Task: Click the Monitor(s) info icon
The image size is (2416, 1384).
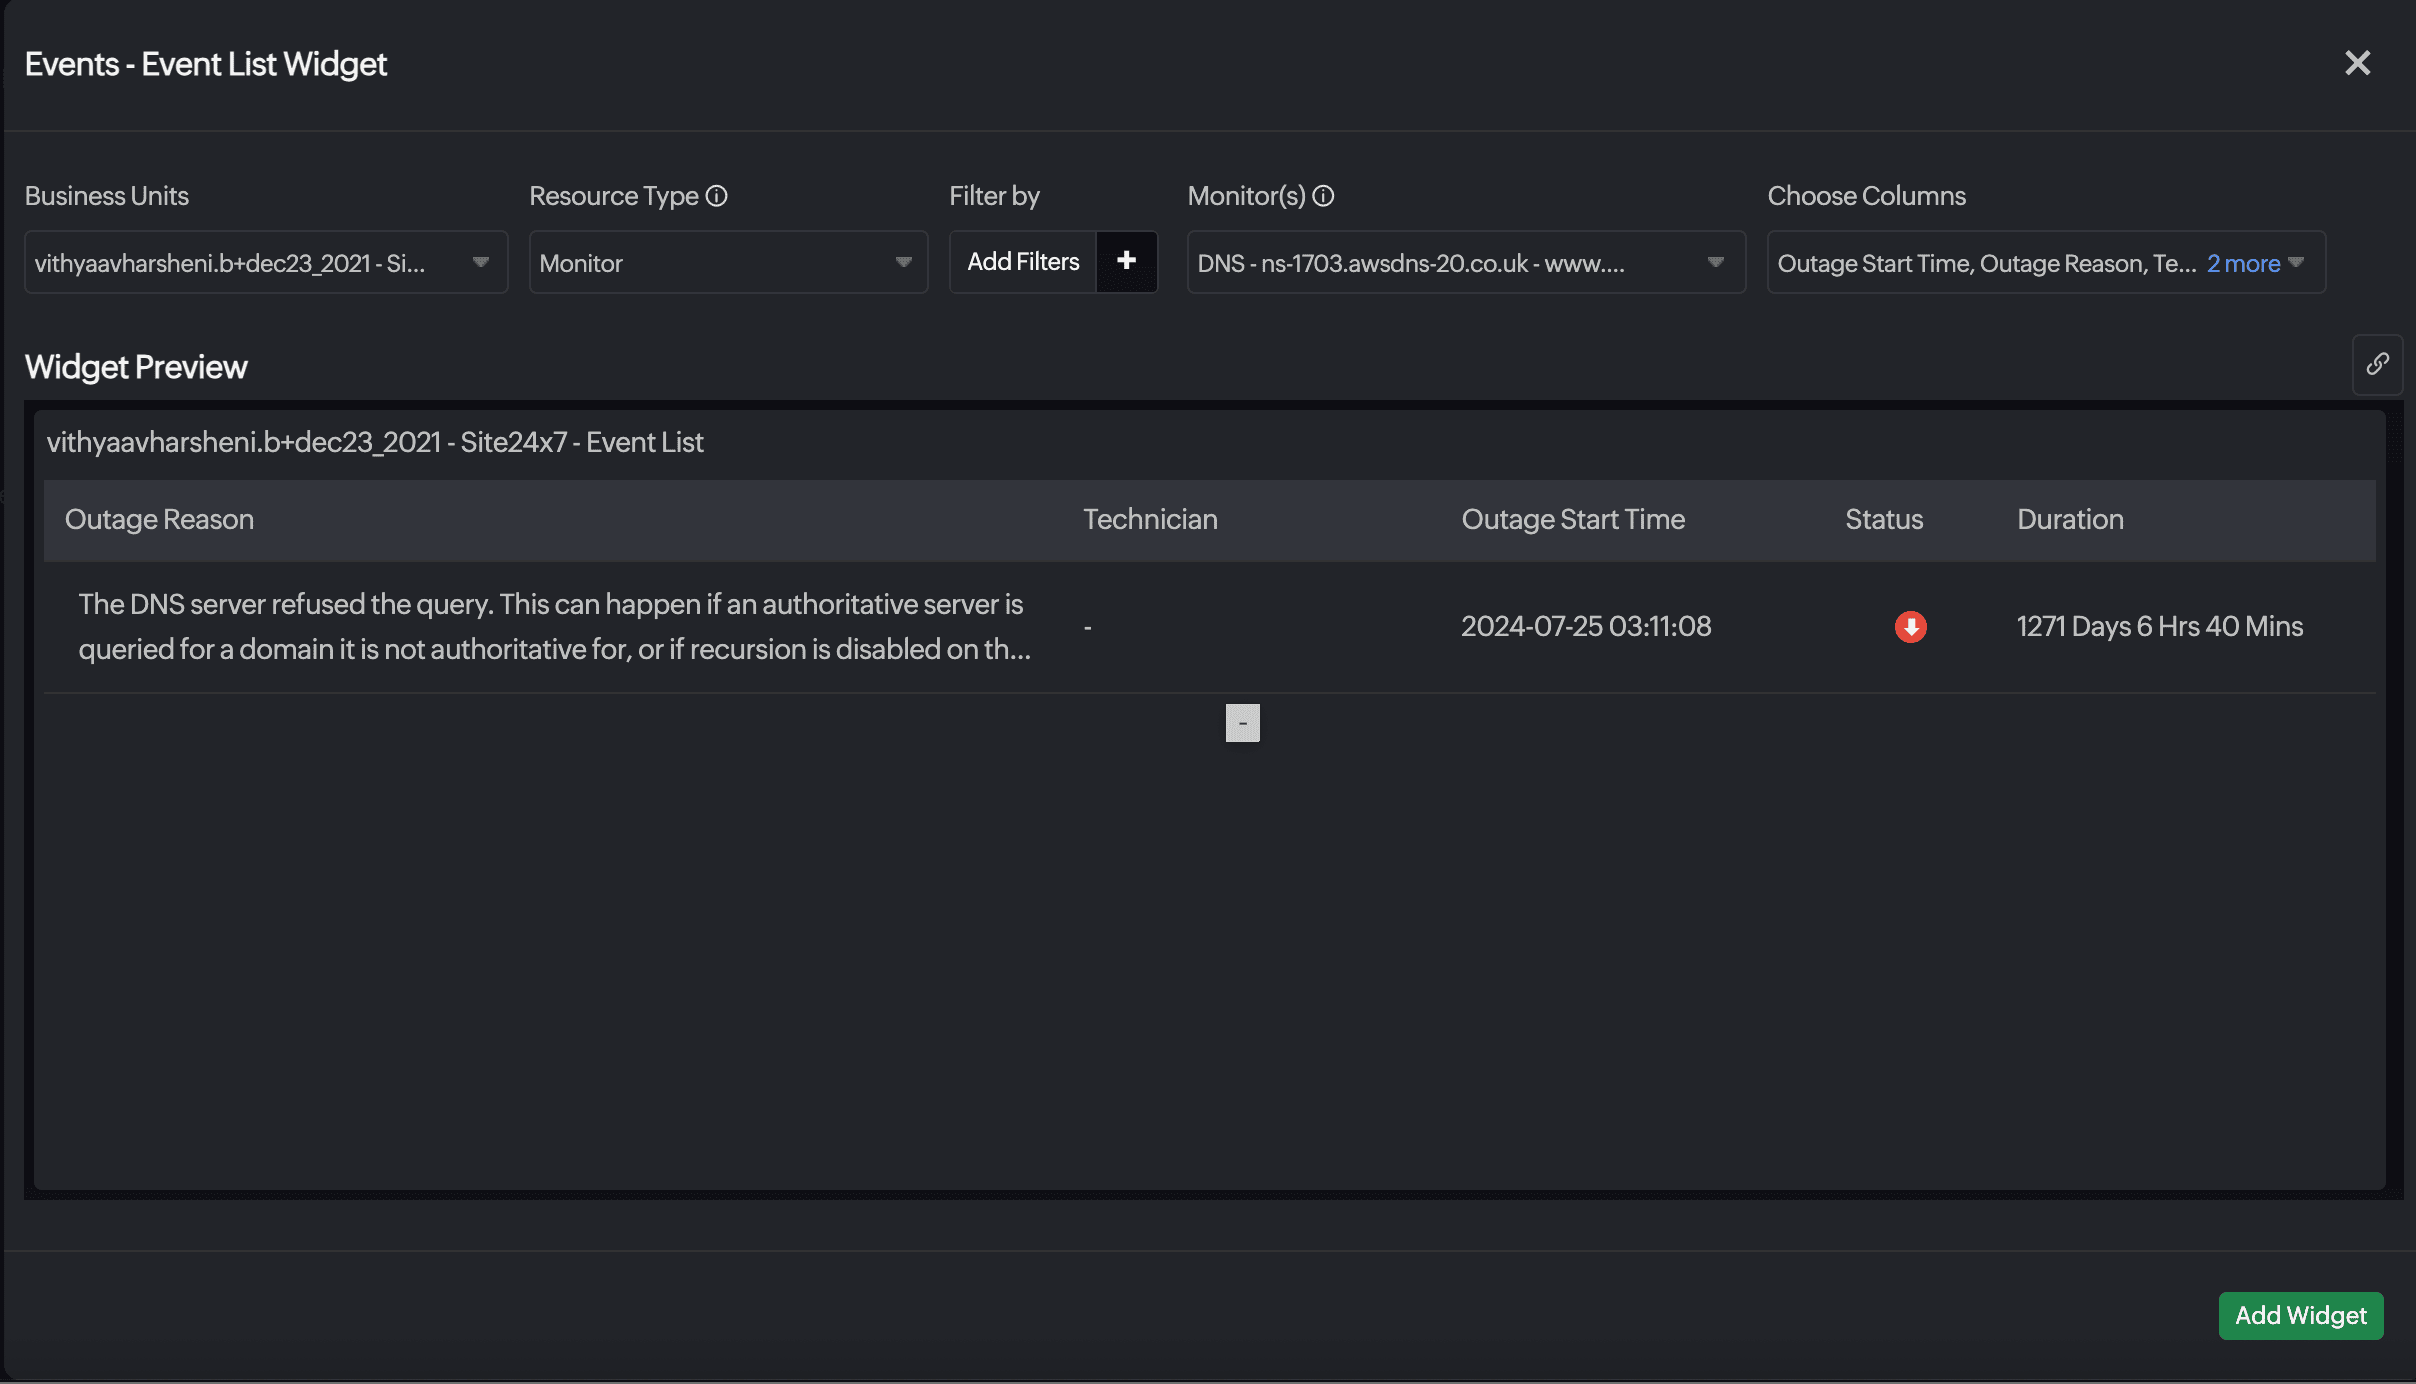Action: tap(1323, 196)
